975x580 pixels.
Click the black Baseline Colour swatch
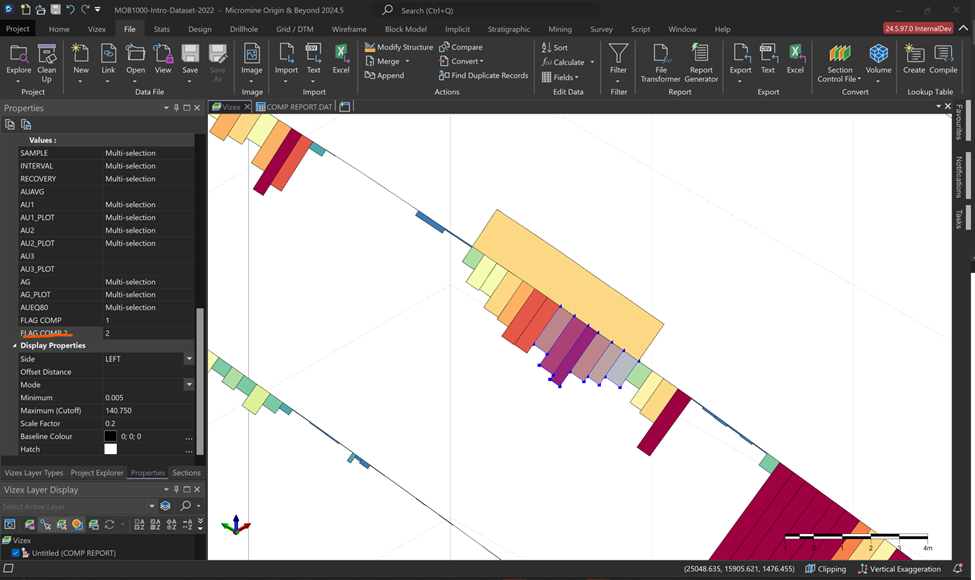[x=111, y=437]
